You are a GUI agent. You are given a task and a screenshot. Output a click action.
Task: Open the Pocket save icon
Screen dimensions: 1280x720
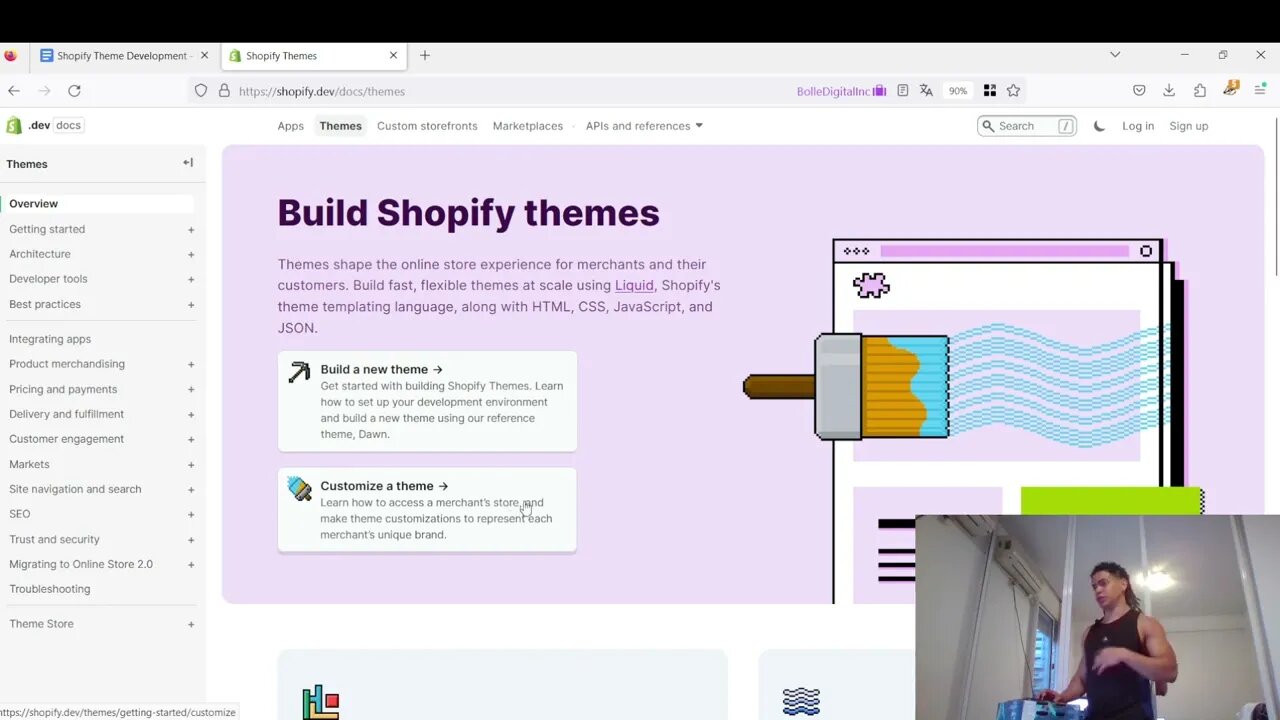1139,90
